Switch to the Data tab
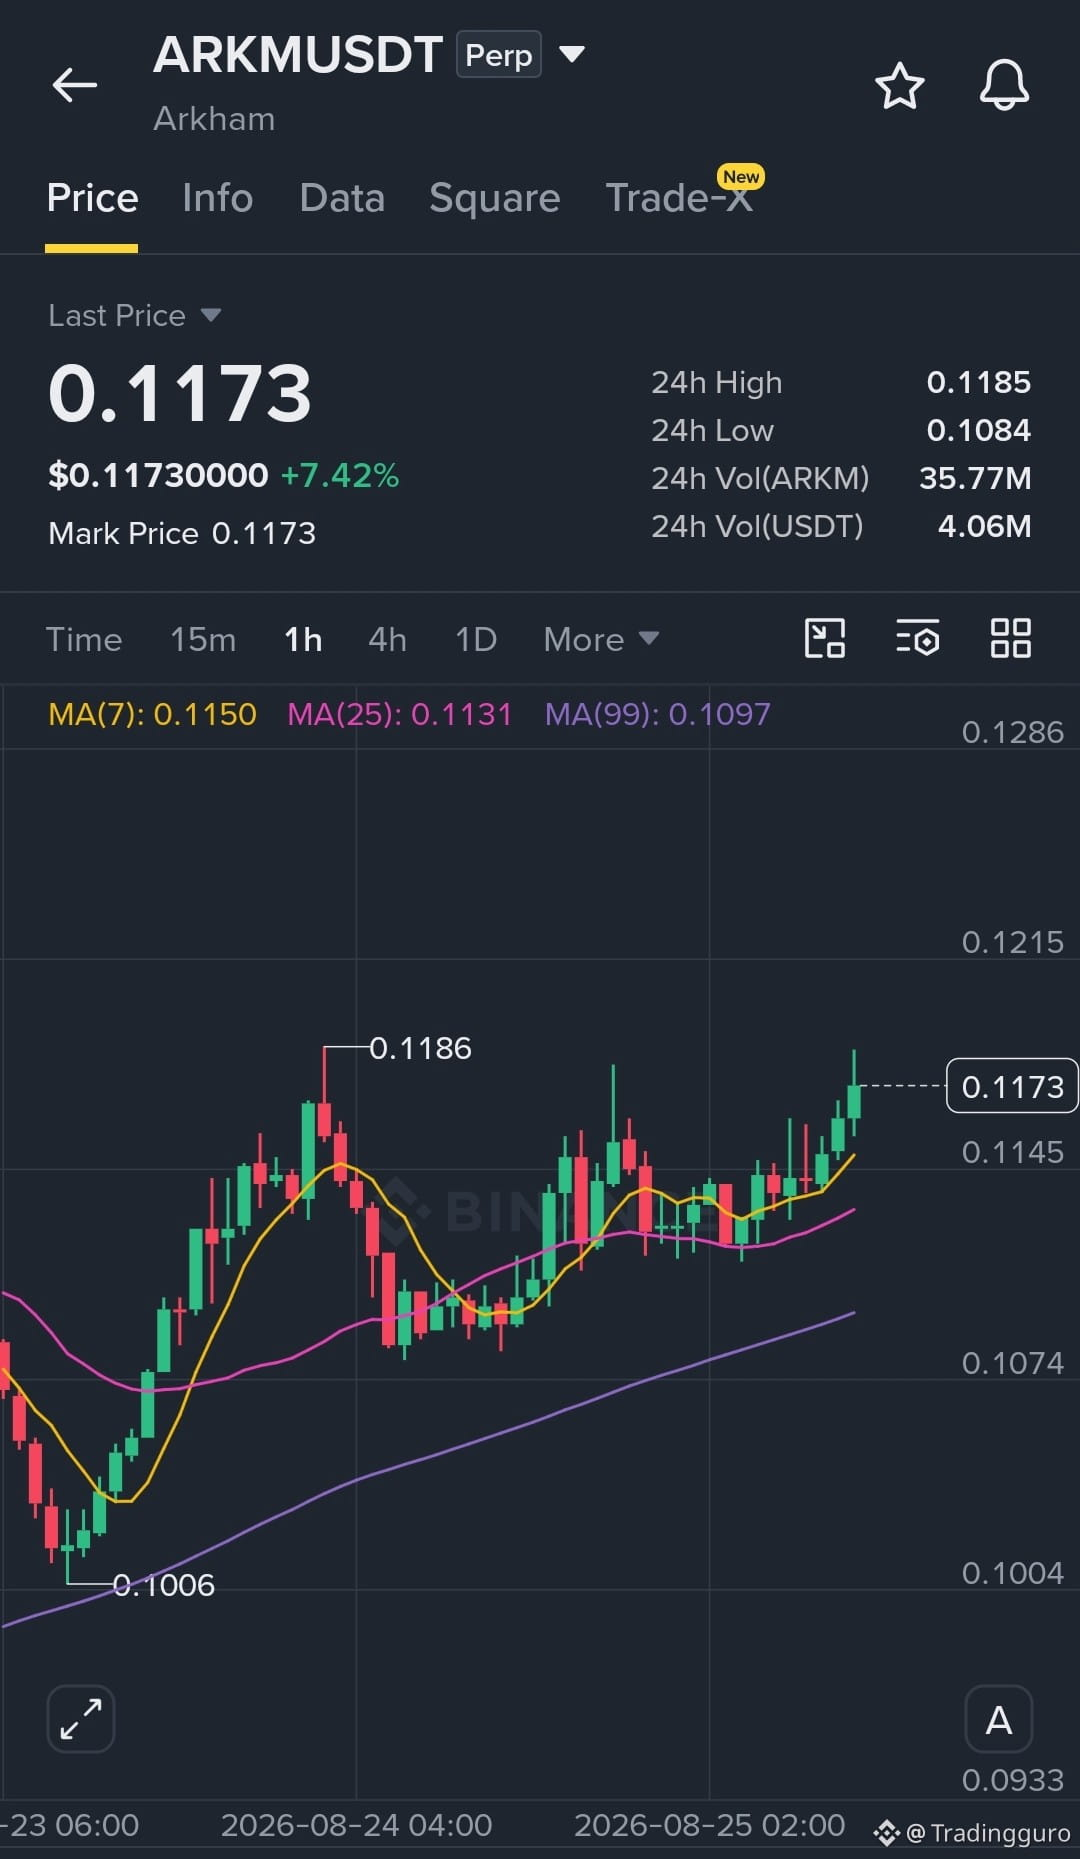This screenshot has height=1859, width=1080. pyautogui.click(x=342, y=198)
